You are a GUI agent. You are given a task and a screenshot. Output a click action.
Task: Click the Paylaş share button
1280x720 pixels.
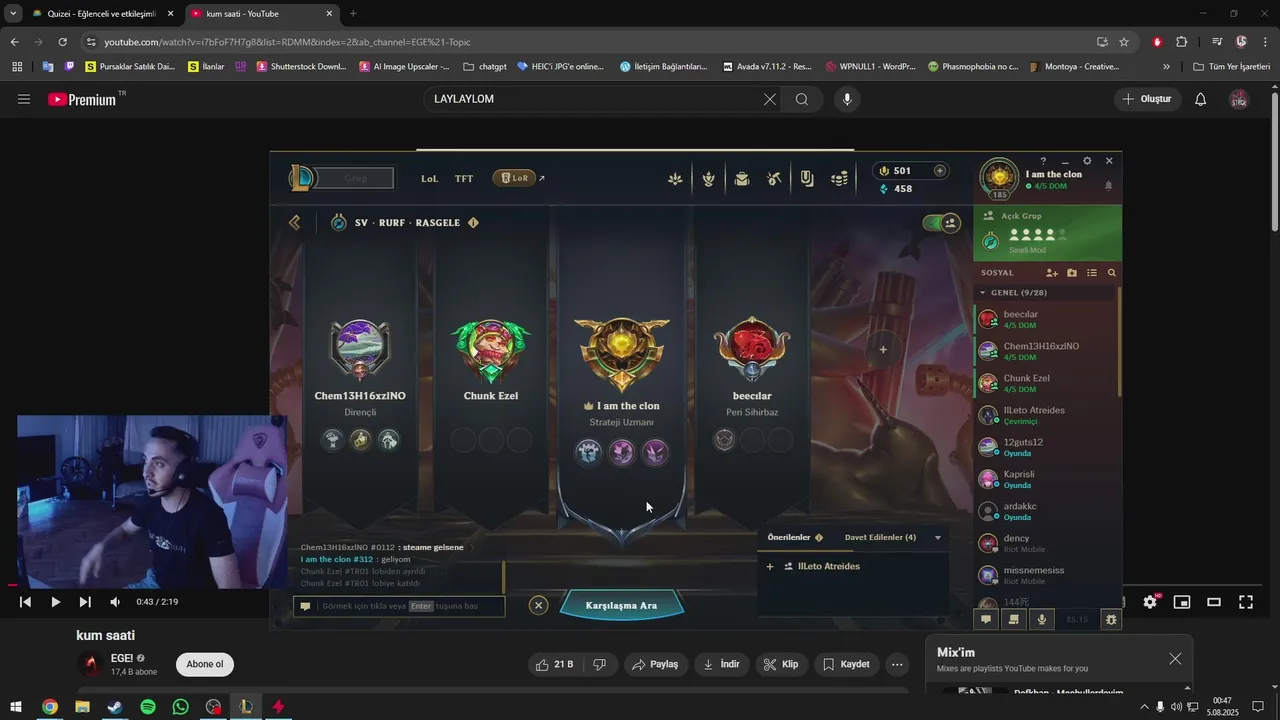(656, 664)
